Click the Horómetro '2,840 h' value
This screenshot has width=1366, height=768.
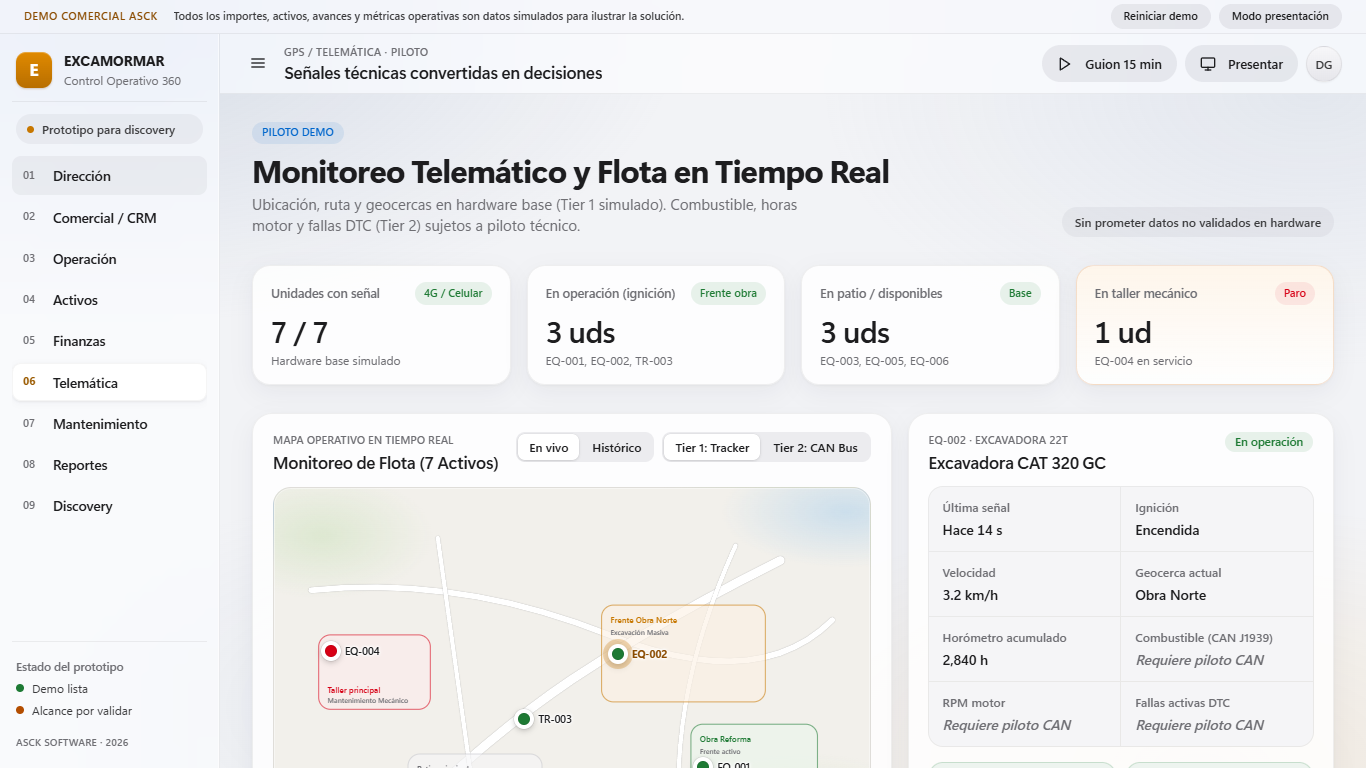pyautogui.click(x=965, y=660)
